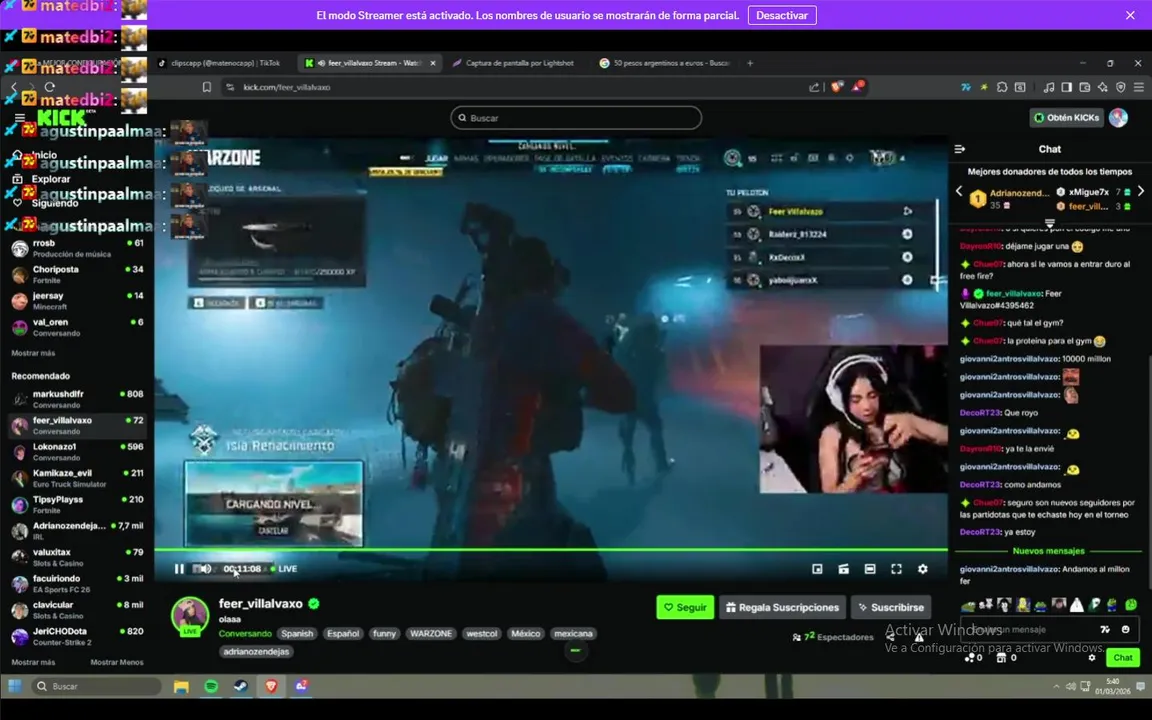Viewport: 1152px width, 720px height.
Task: Click the share page icon in address bar
Action: [x=814, y=87]
